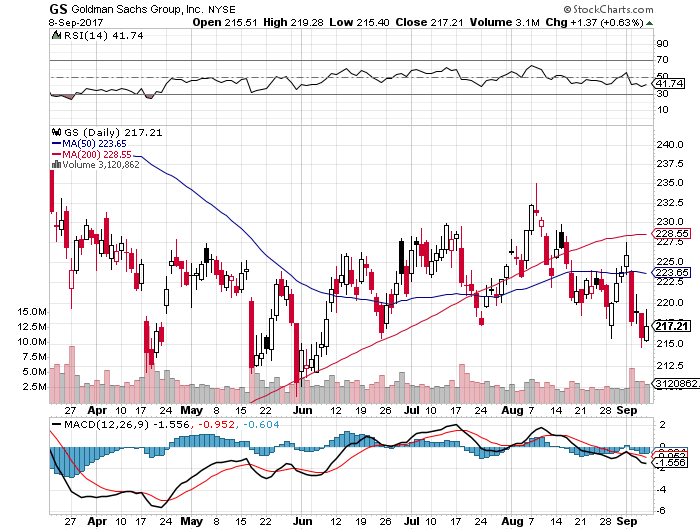Click Jul on the MACD panel date axis
The height and width of the screenshot is (530, 700).
click(412, 521)
